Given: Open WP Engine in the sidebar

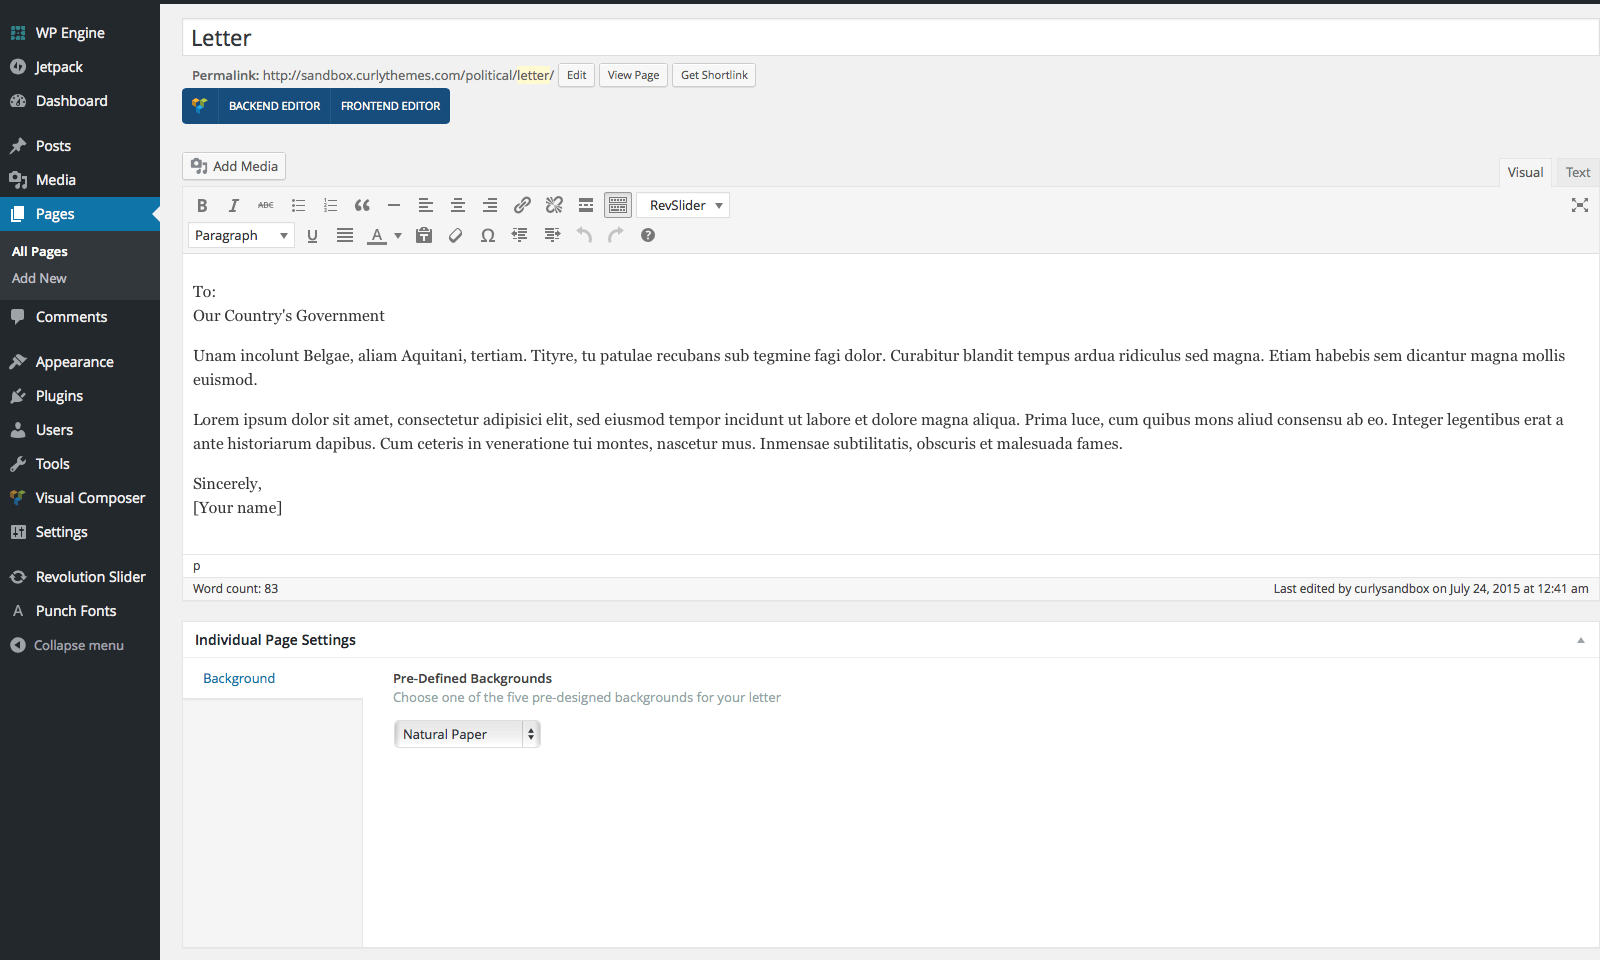Looking at the screenshot, I should point(80,33).
